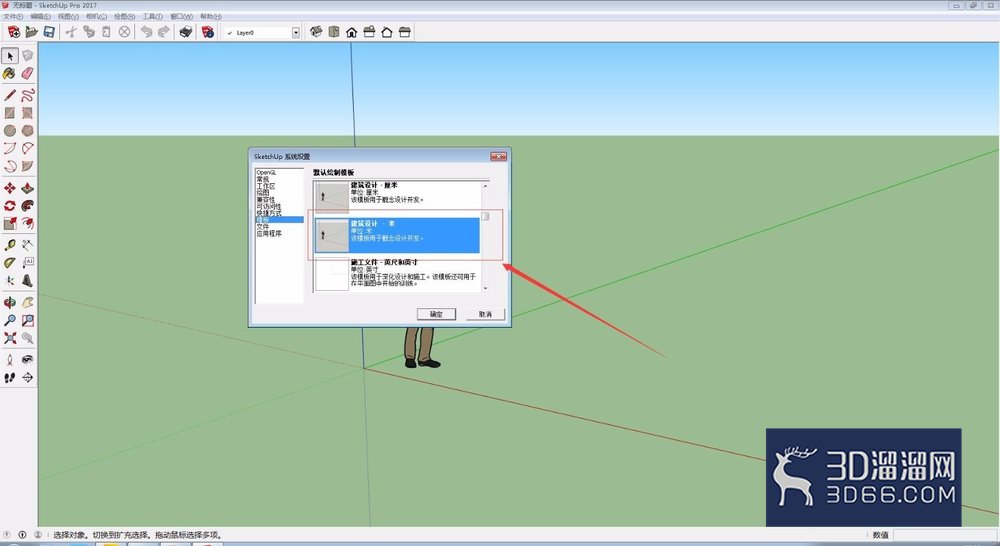This screenshot has height=546, width=1000.
Task: Activate the Orbit tool
Action: click(x=10, y=302)
